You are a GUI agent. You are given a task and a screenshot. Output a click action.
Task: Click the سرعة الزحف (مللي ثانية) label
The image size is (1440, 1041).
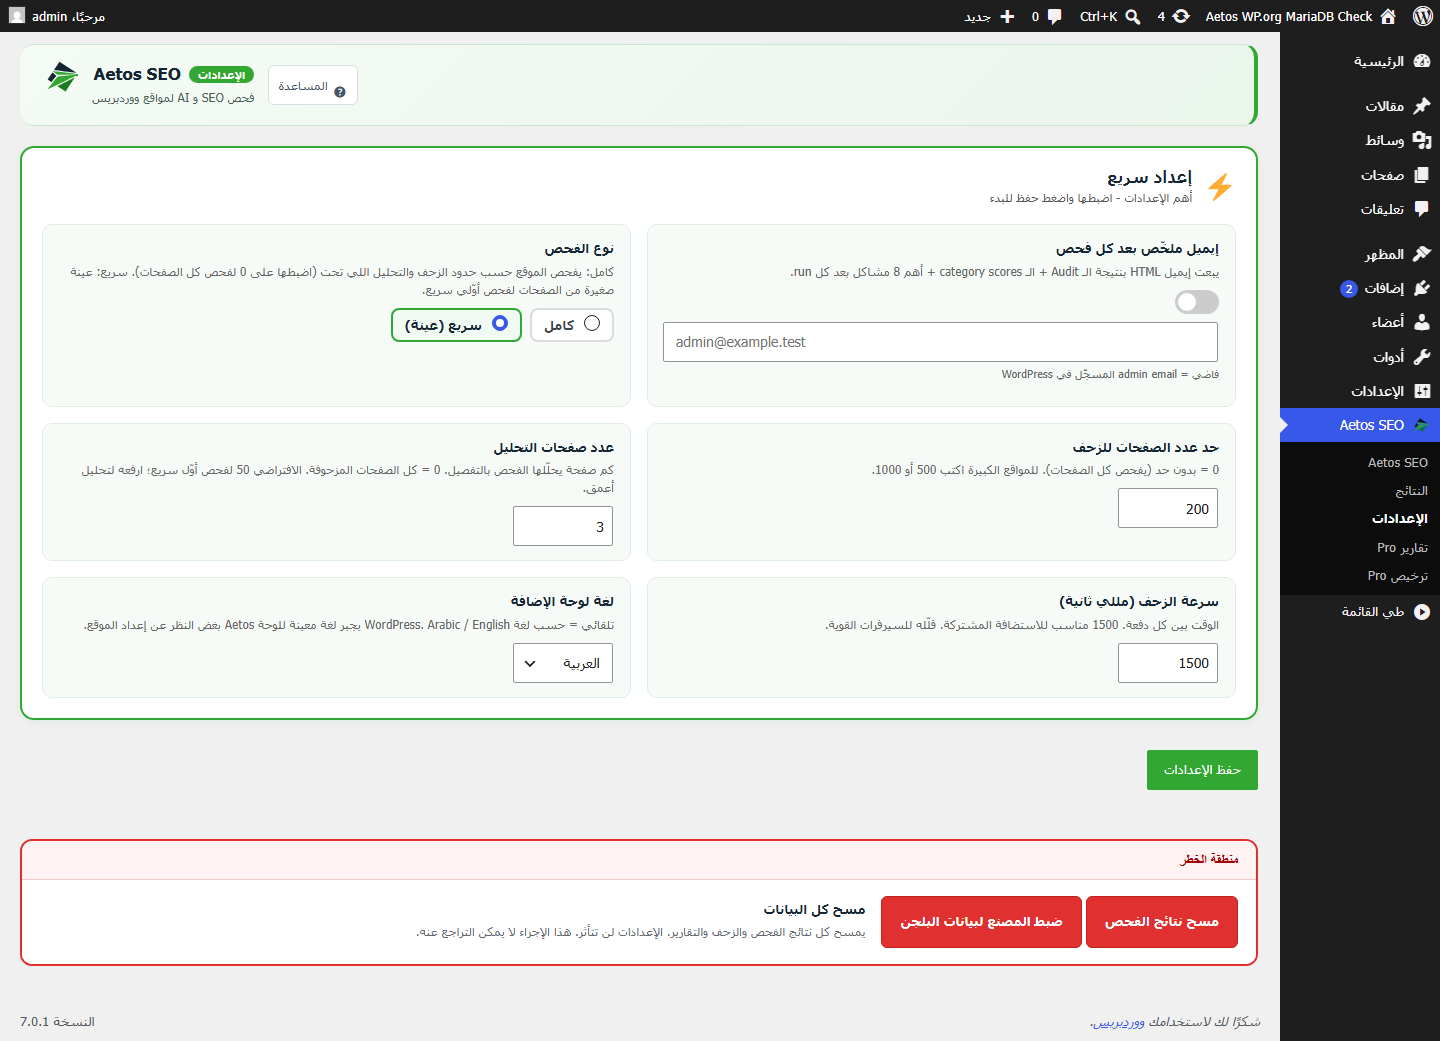(x=1139, y=601)
